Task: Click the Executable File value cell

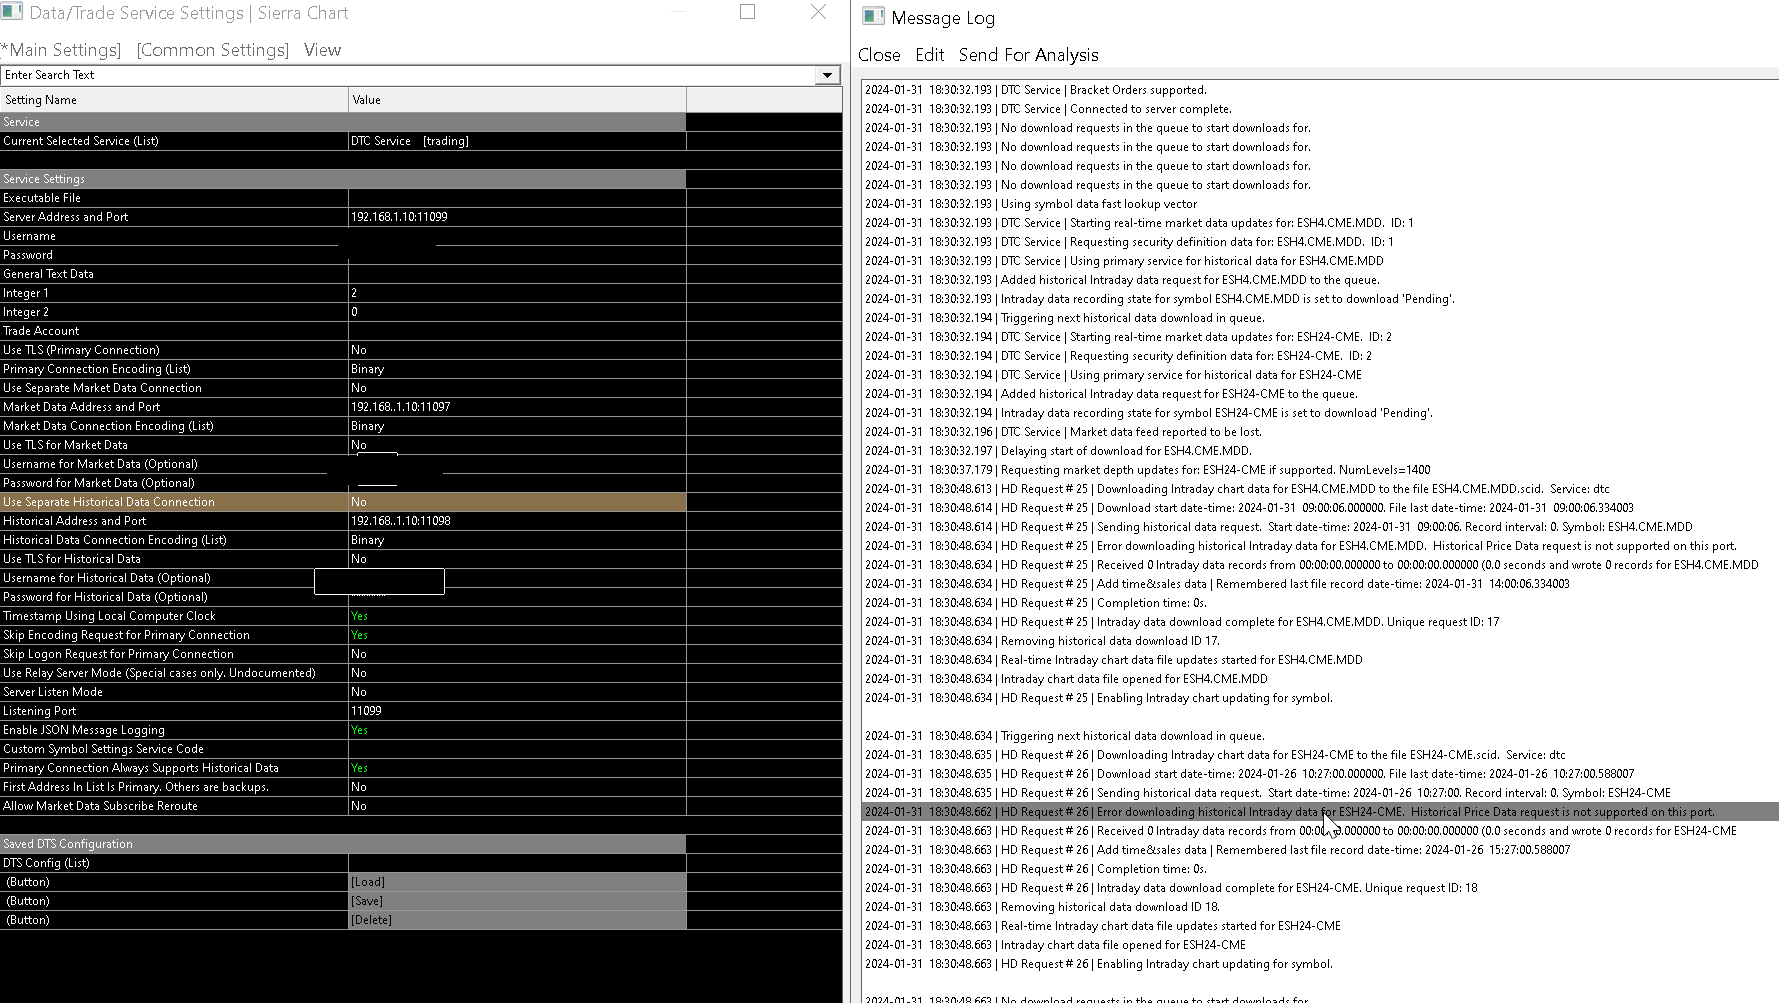Action: [517, 198]
